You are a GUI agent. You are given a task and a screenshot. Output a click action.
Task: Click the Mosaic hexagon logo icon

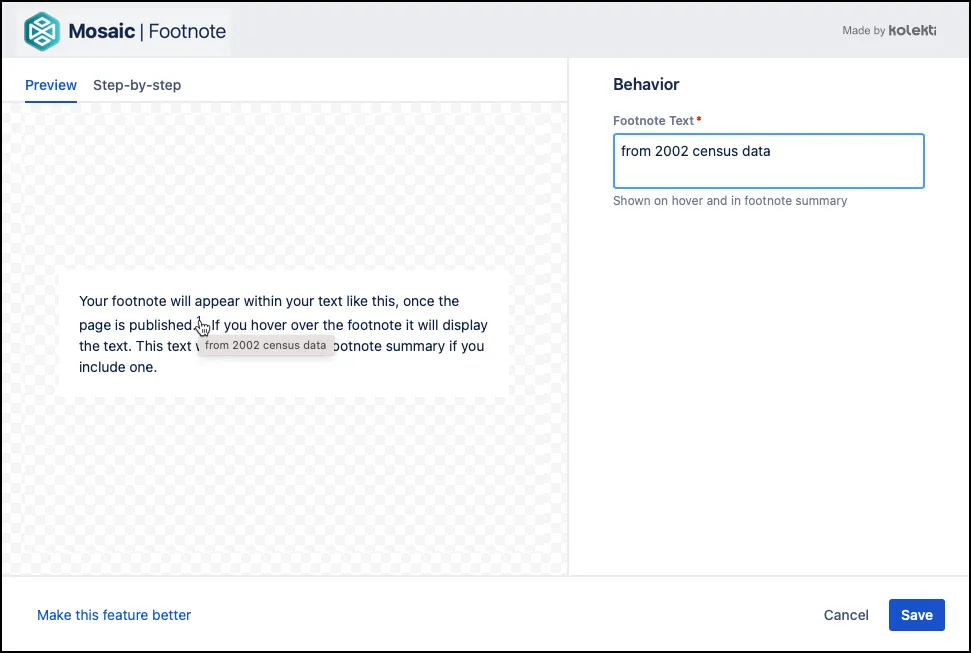pos(41,31)
